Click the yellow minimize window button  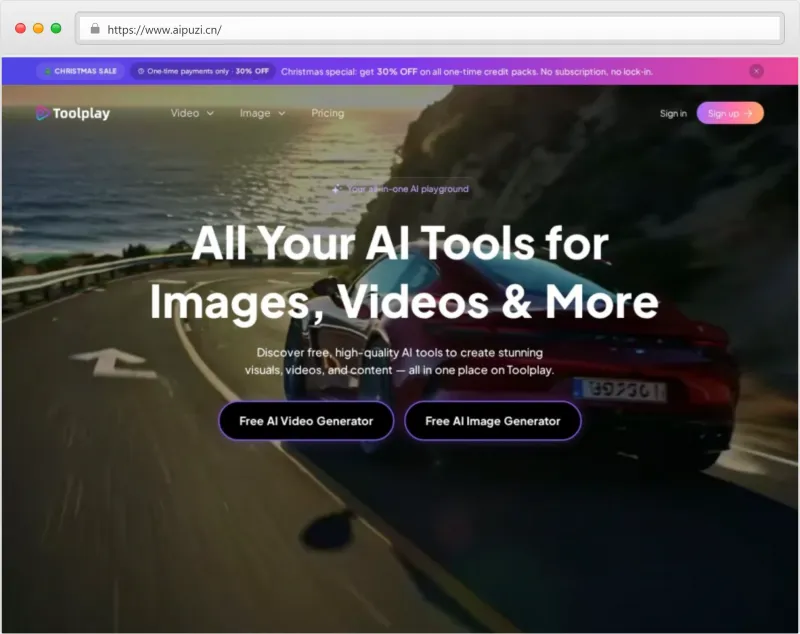pyautogui.click(x=38, y=29)
